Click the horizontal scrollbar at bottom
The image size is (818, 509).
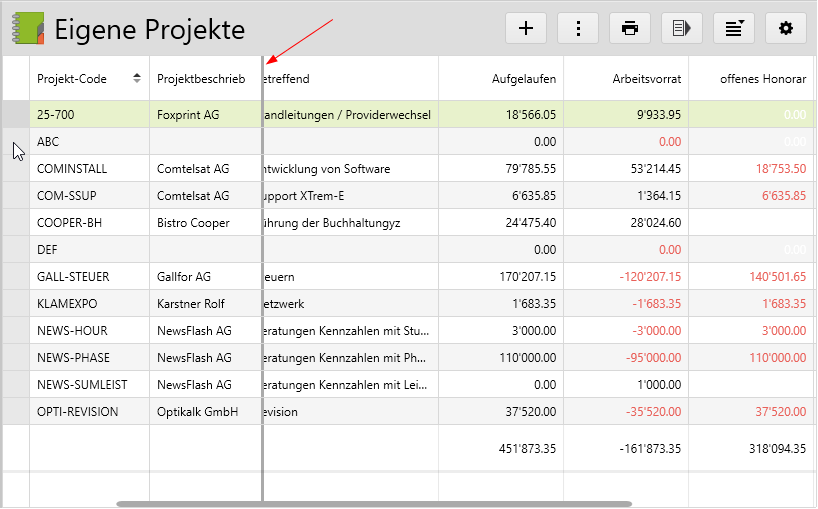[374, 503]
